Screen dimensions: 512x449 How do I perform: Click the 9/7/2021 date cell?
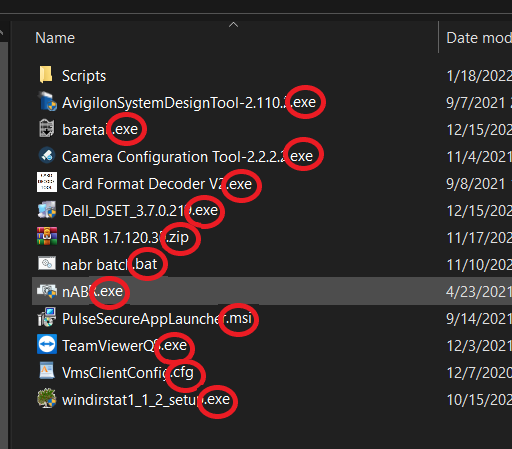[479, 103]
